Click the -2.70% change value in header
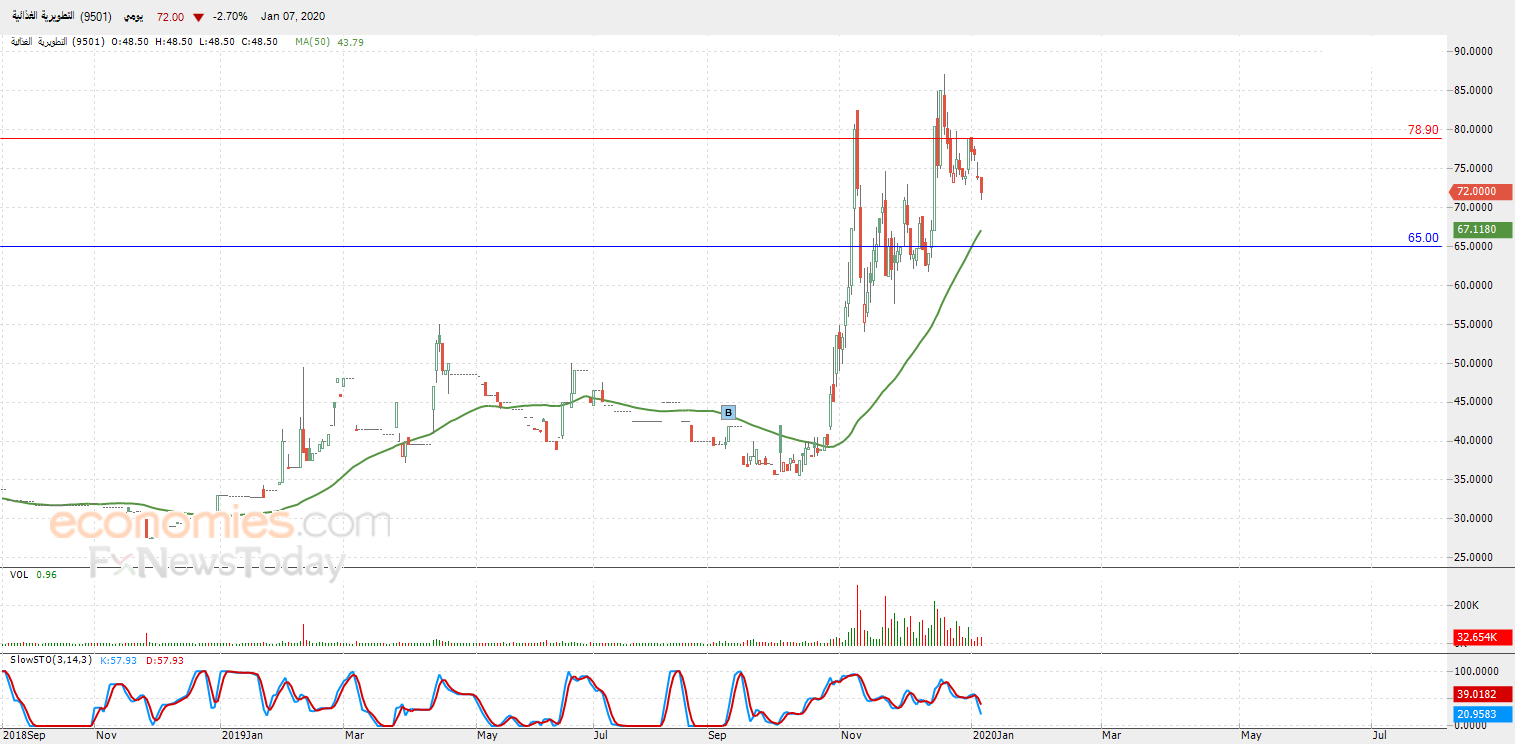Viewport: 1515px width, 744px height. [230, 17]
